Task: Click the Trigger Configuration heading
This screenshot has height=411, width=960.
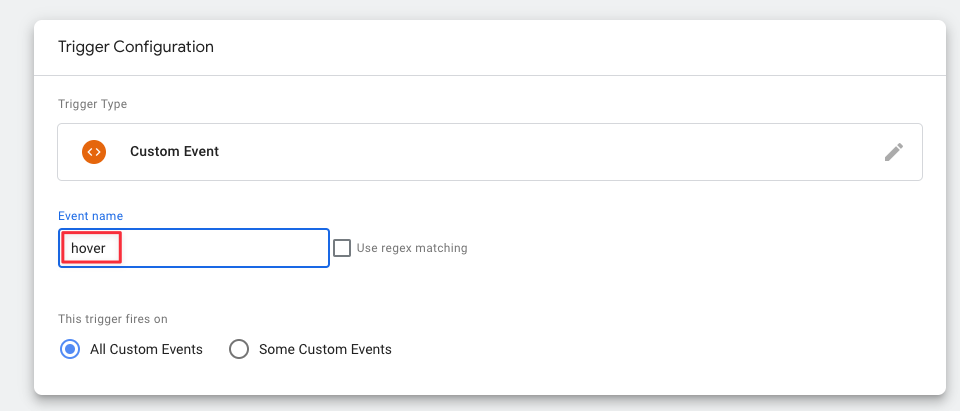Action: [136, 47]
